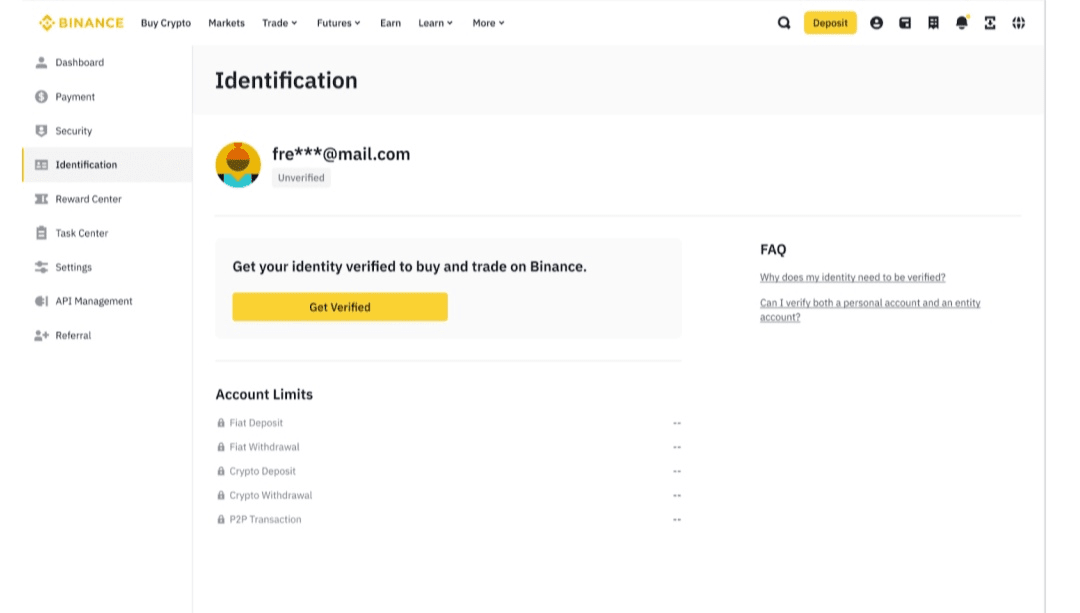Open the wallet icon in header
The width and height of the screenshot is (1080, 613).
point(905,23)
